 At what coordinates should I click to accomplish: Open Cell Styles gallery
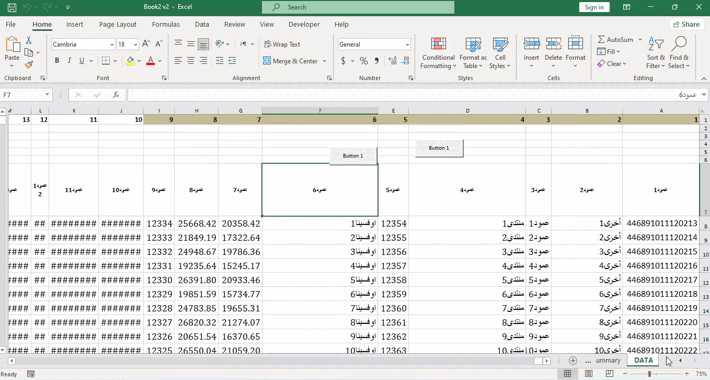click(x=500, y=53)
